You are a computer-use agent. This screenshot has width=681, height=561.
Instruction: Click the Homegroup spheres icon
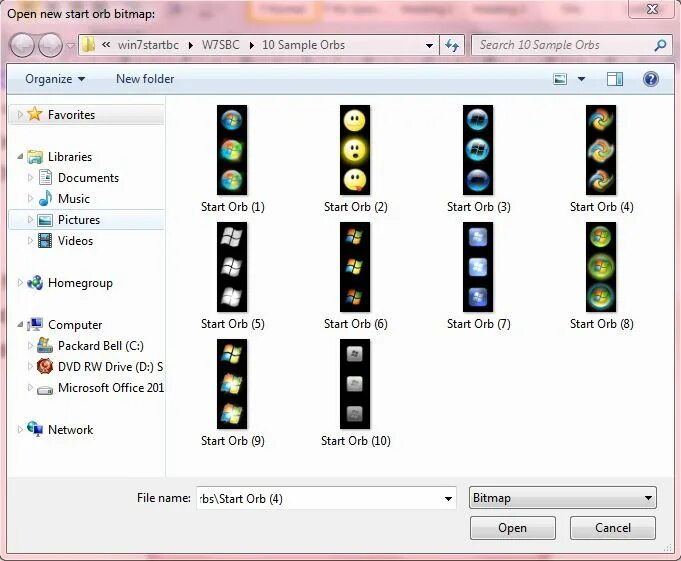point(35,283)
